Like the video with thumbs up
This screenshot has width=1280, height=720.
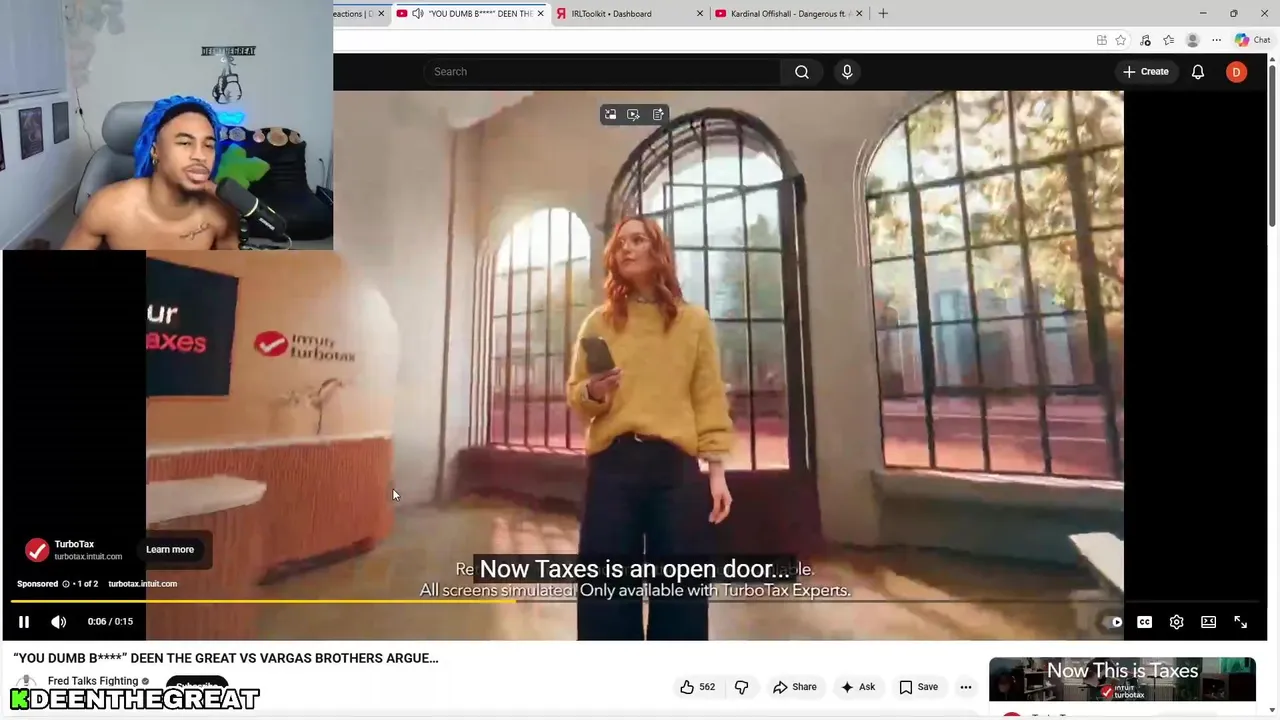click(x=687, y=687)
